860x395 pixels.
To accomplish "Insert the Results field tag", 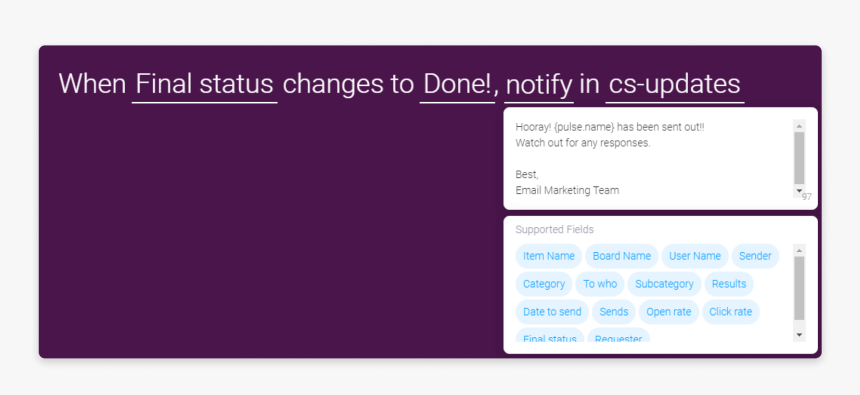I will point(729,284).
